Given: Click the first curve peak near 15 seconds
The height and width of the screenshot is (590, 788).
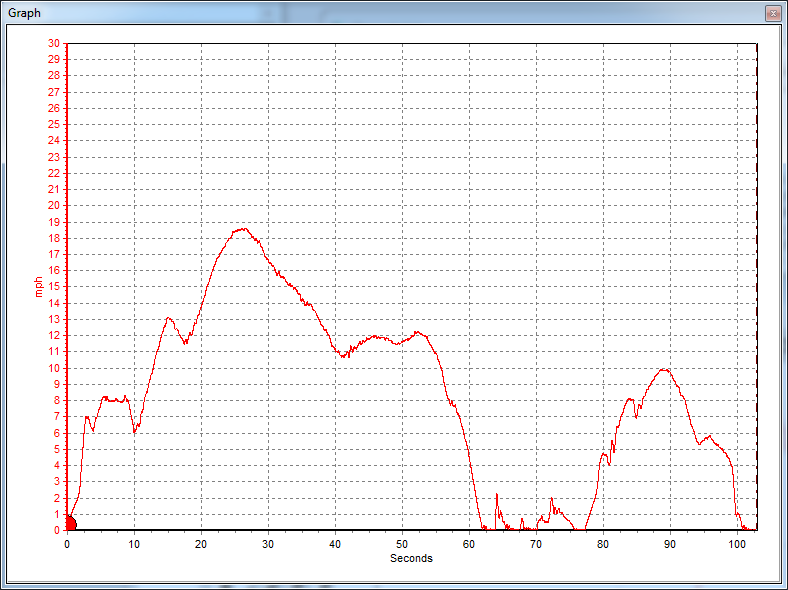Looking at the screenshot, I should click(x=168, y=318).
